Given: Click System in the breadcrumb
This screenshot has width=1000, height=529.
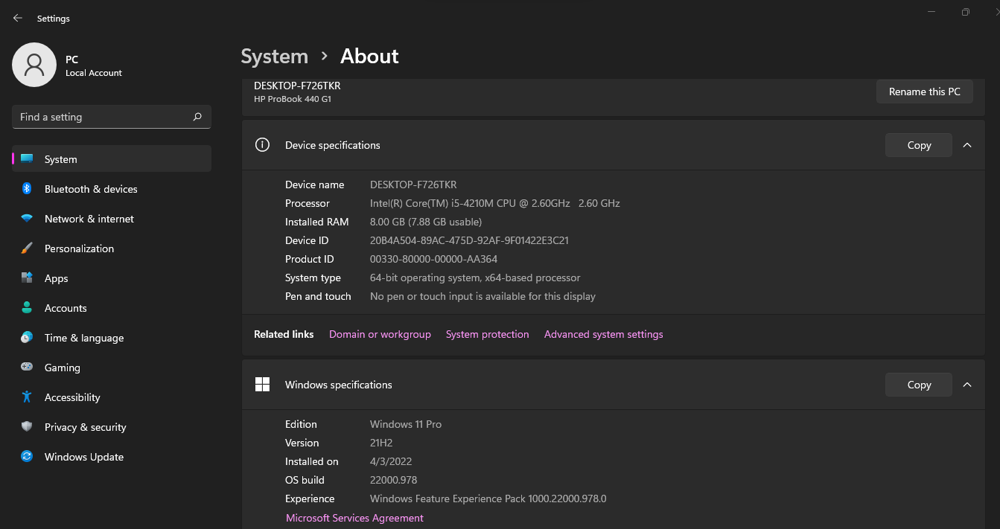Looking at the screenshot, I should [274, 56].
